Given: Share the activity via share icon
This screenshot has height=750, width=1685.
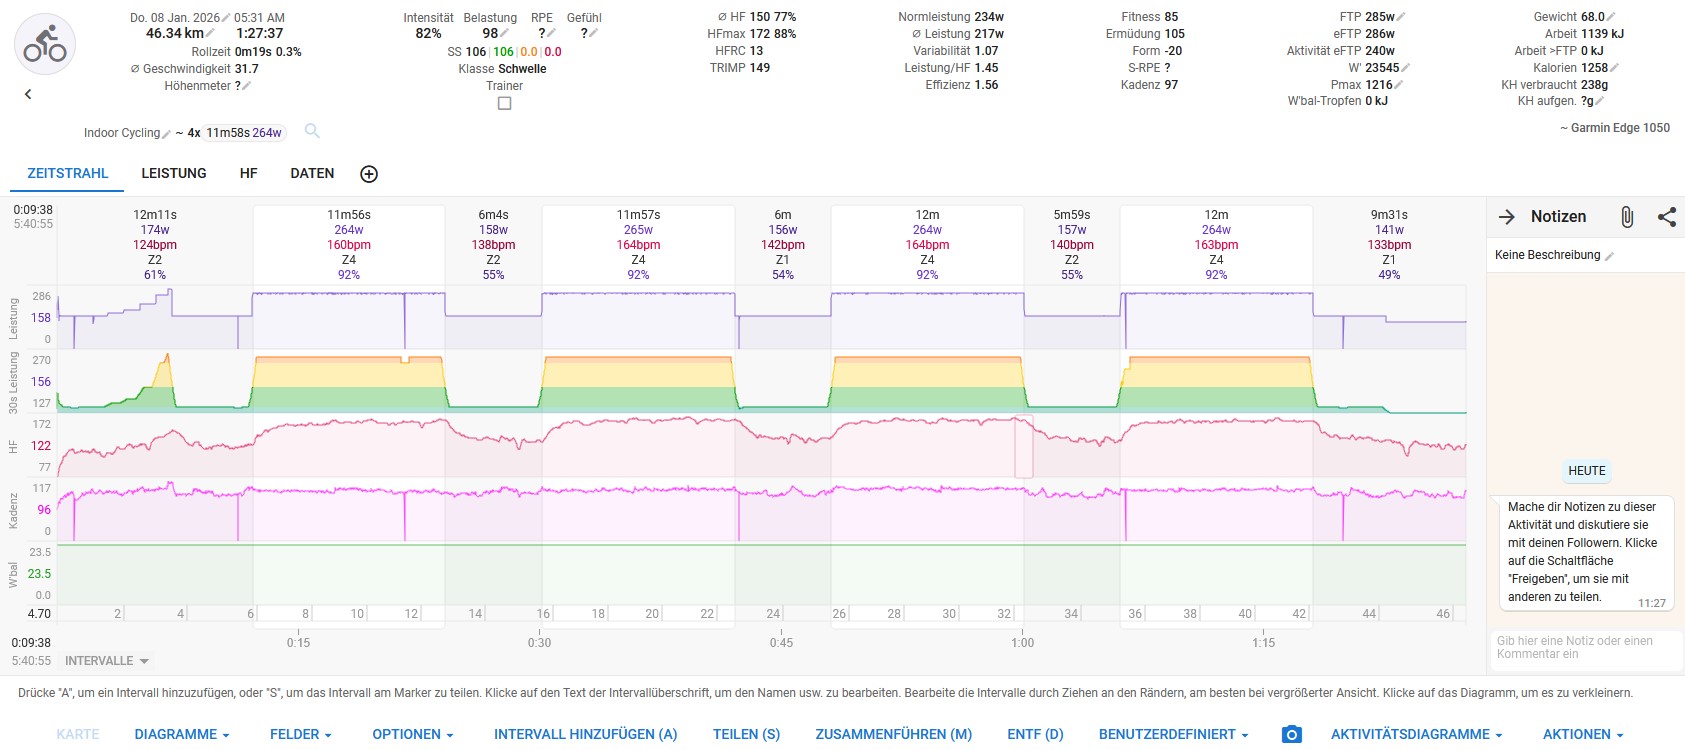Looking at the screenshot, I should click(x=1666, y=217).
